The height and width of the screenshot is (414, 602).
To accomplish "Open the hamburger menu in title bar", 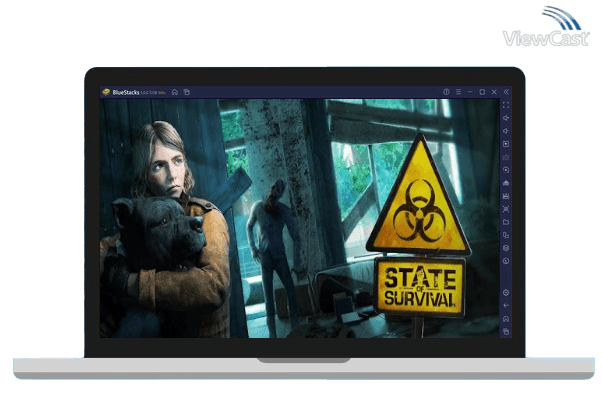I will (x=458, y=92).
